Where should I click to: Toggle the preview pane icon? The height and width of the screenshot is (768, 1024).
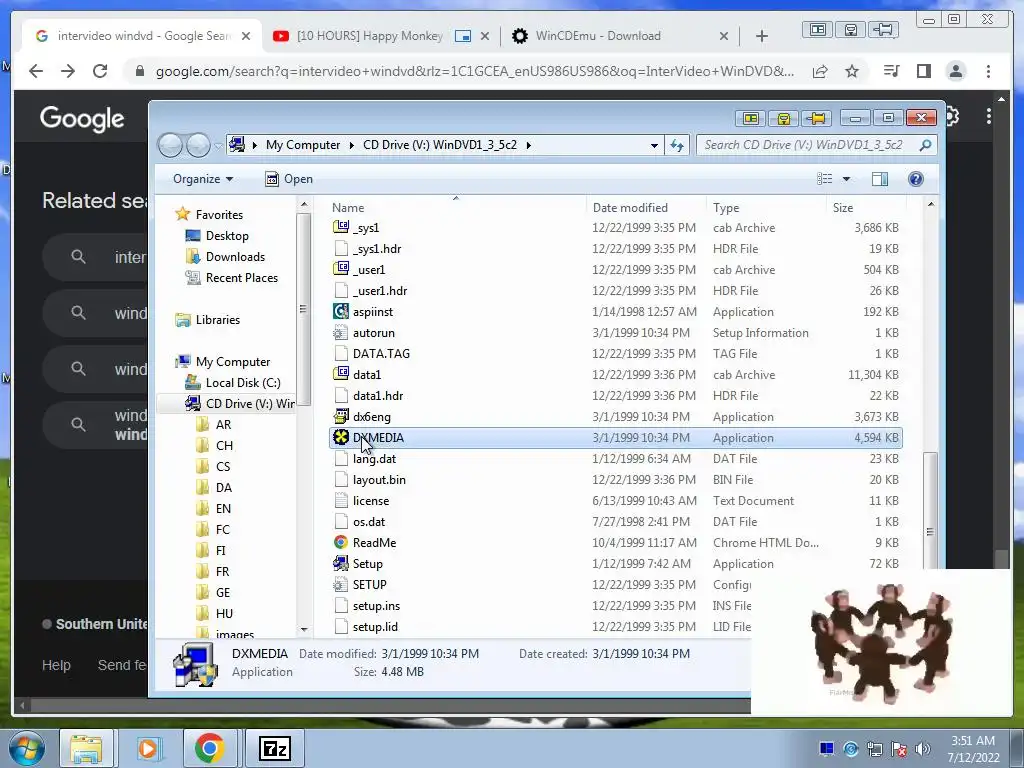tap(880, 179)
